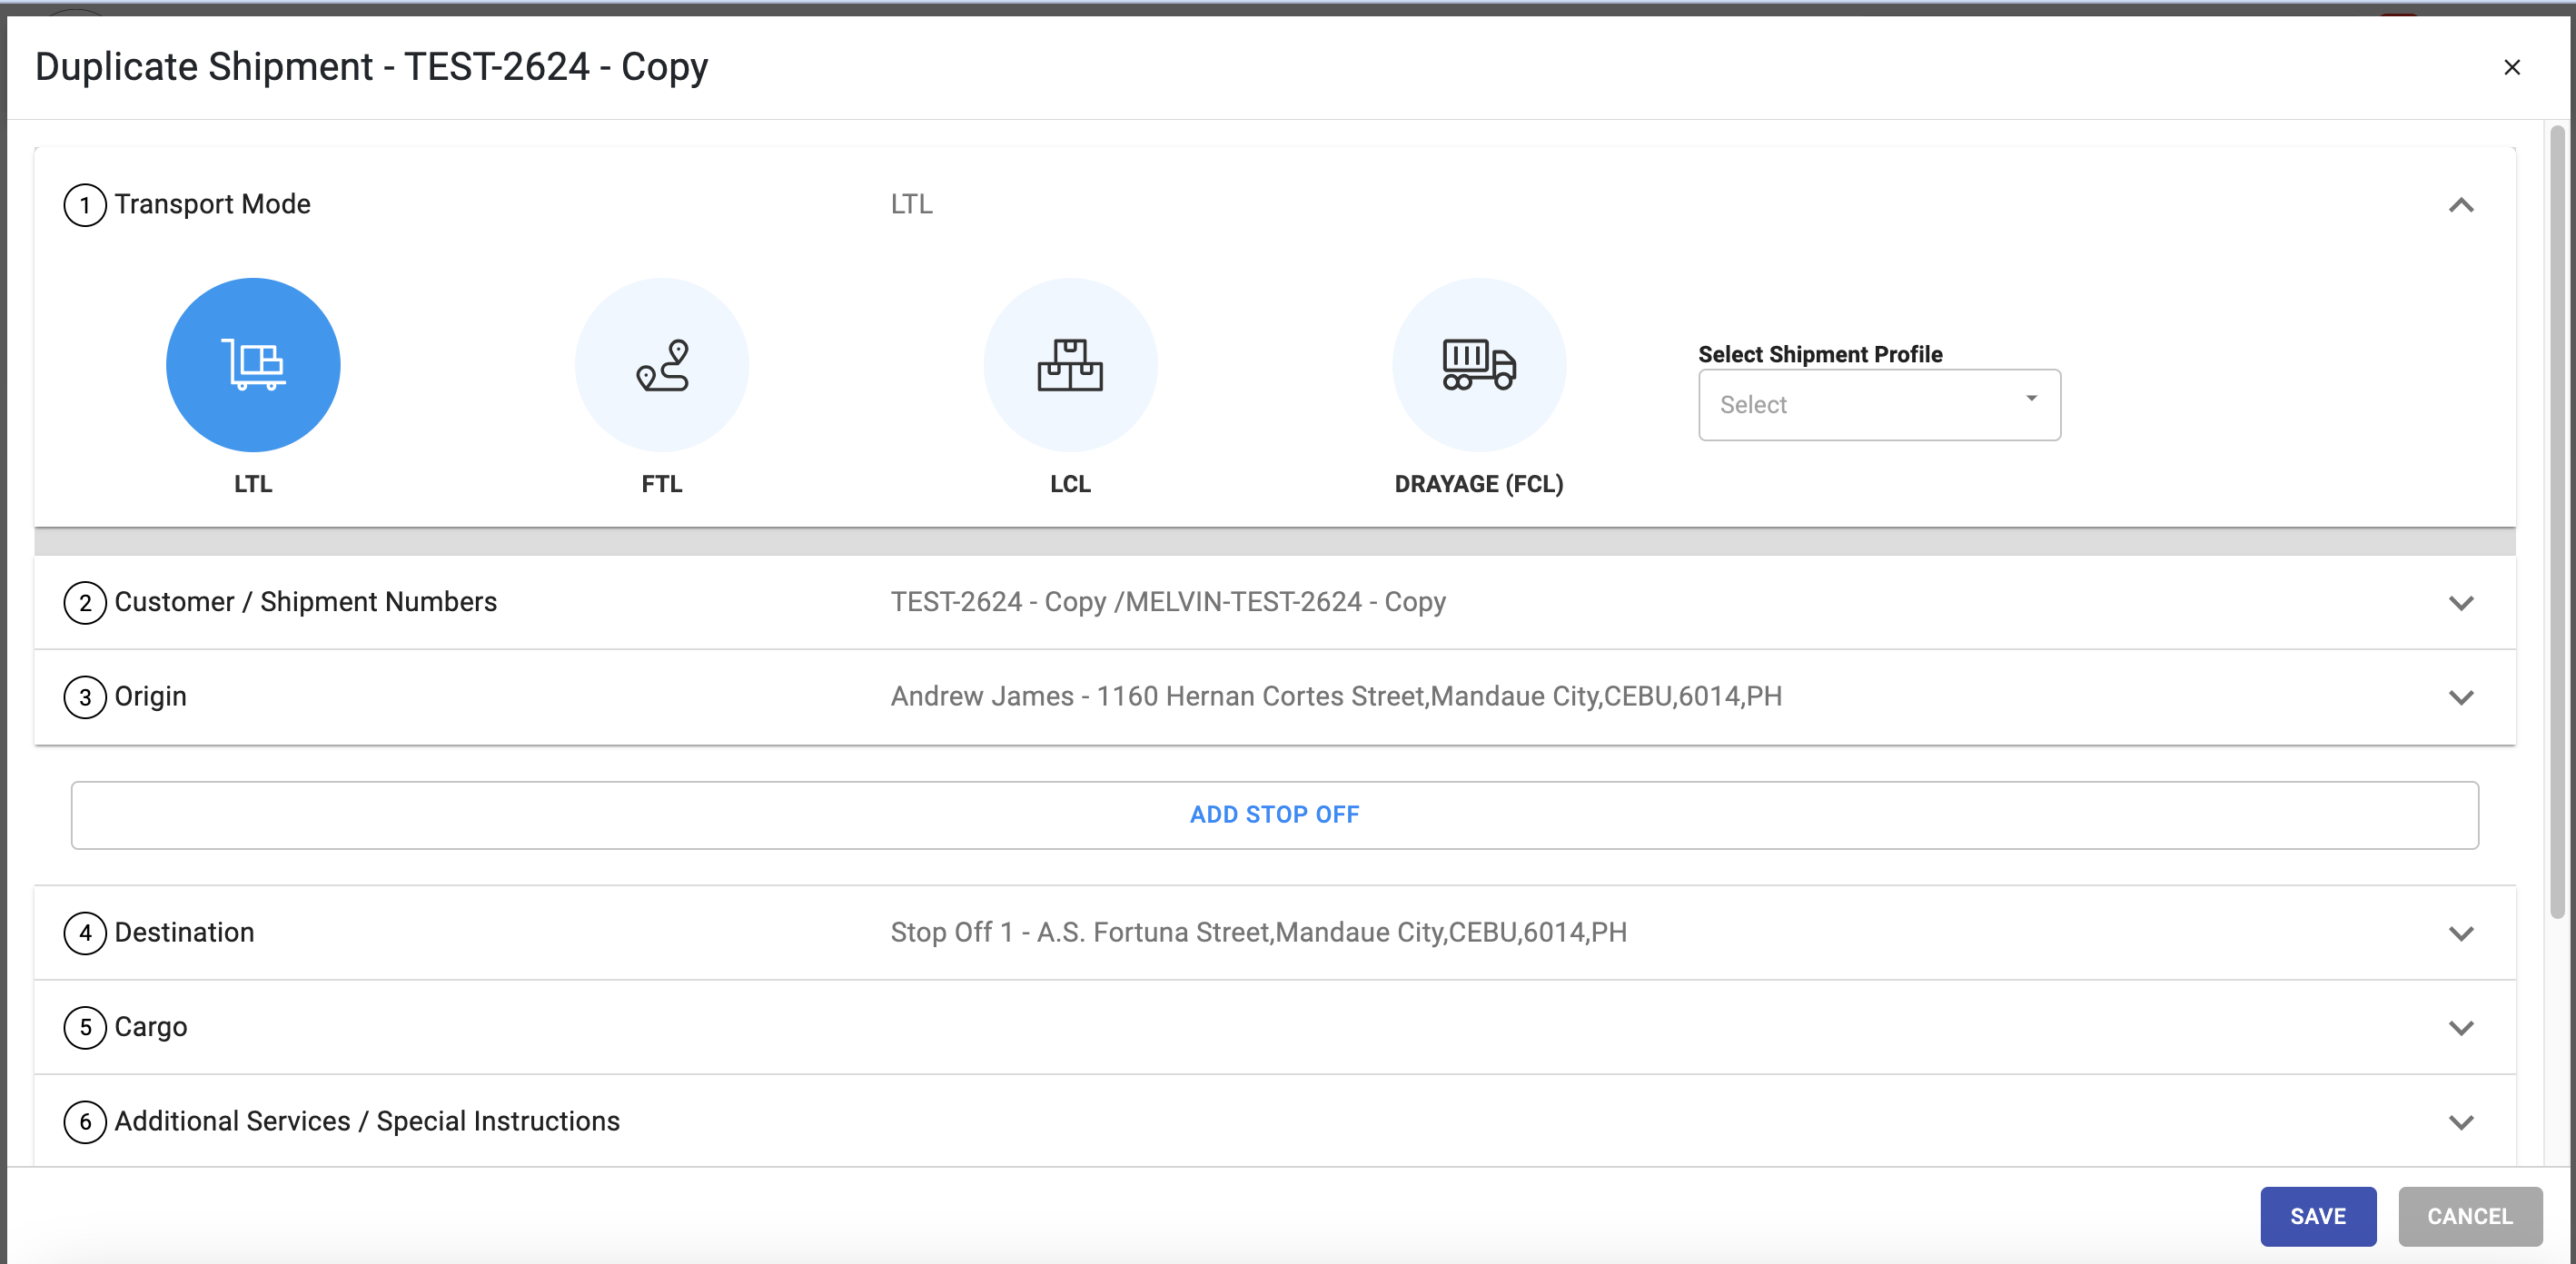This screenshot has height=1264, width=2576.
Task: Expand the Cargo section chevron
Action: [x=2460, y=1027]
